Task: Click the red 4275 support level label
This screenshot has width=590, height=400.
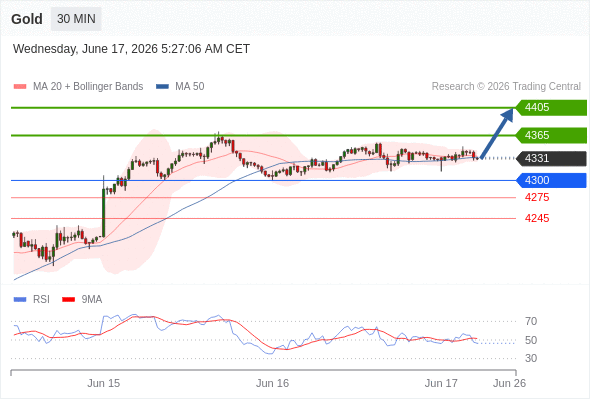Action: 537,197
